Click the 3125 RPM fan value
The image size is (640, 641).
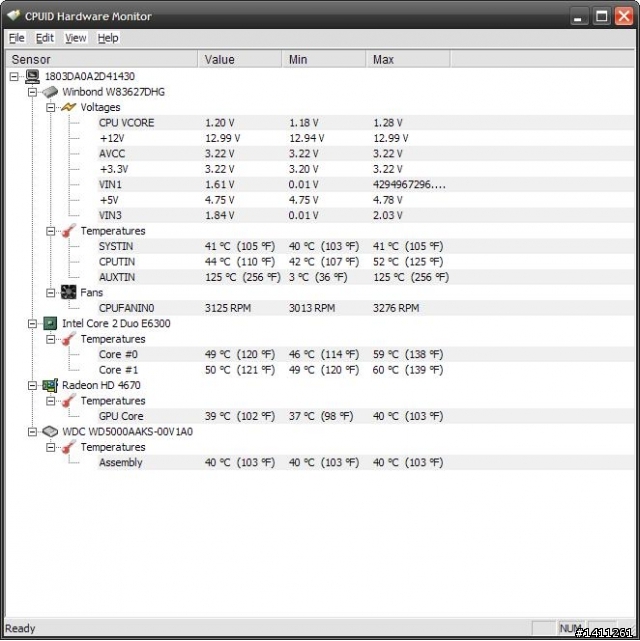[228, 308]
